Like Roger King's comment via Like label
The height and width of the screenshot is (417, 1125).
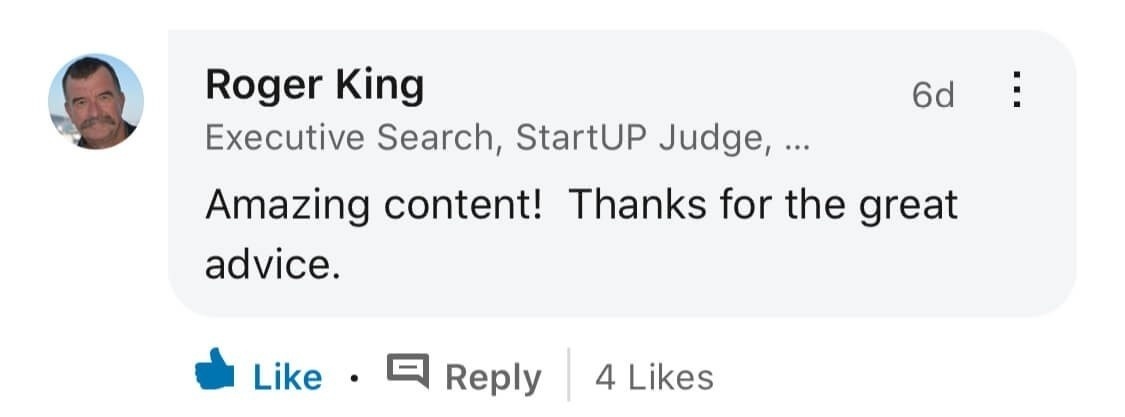[x=287, y=378]
